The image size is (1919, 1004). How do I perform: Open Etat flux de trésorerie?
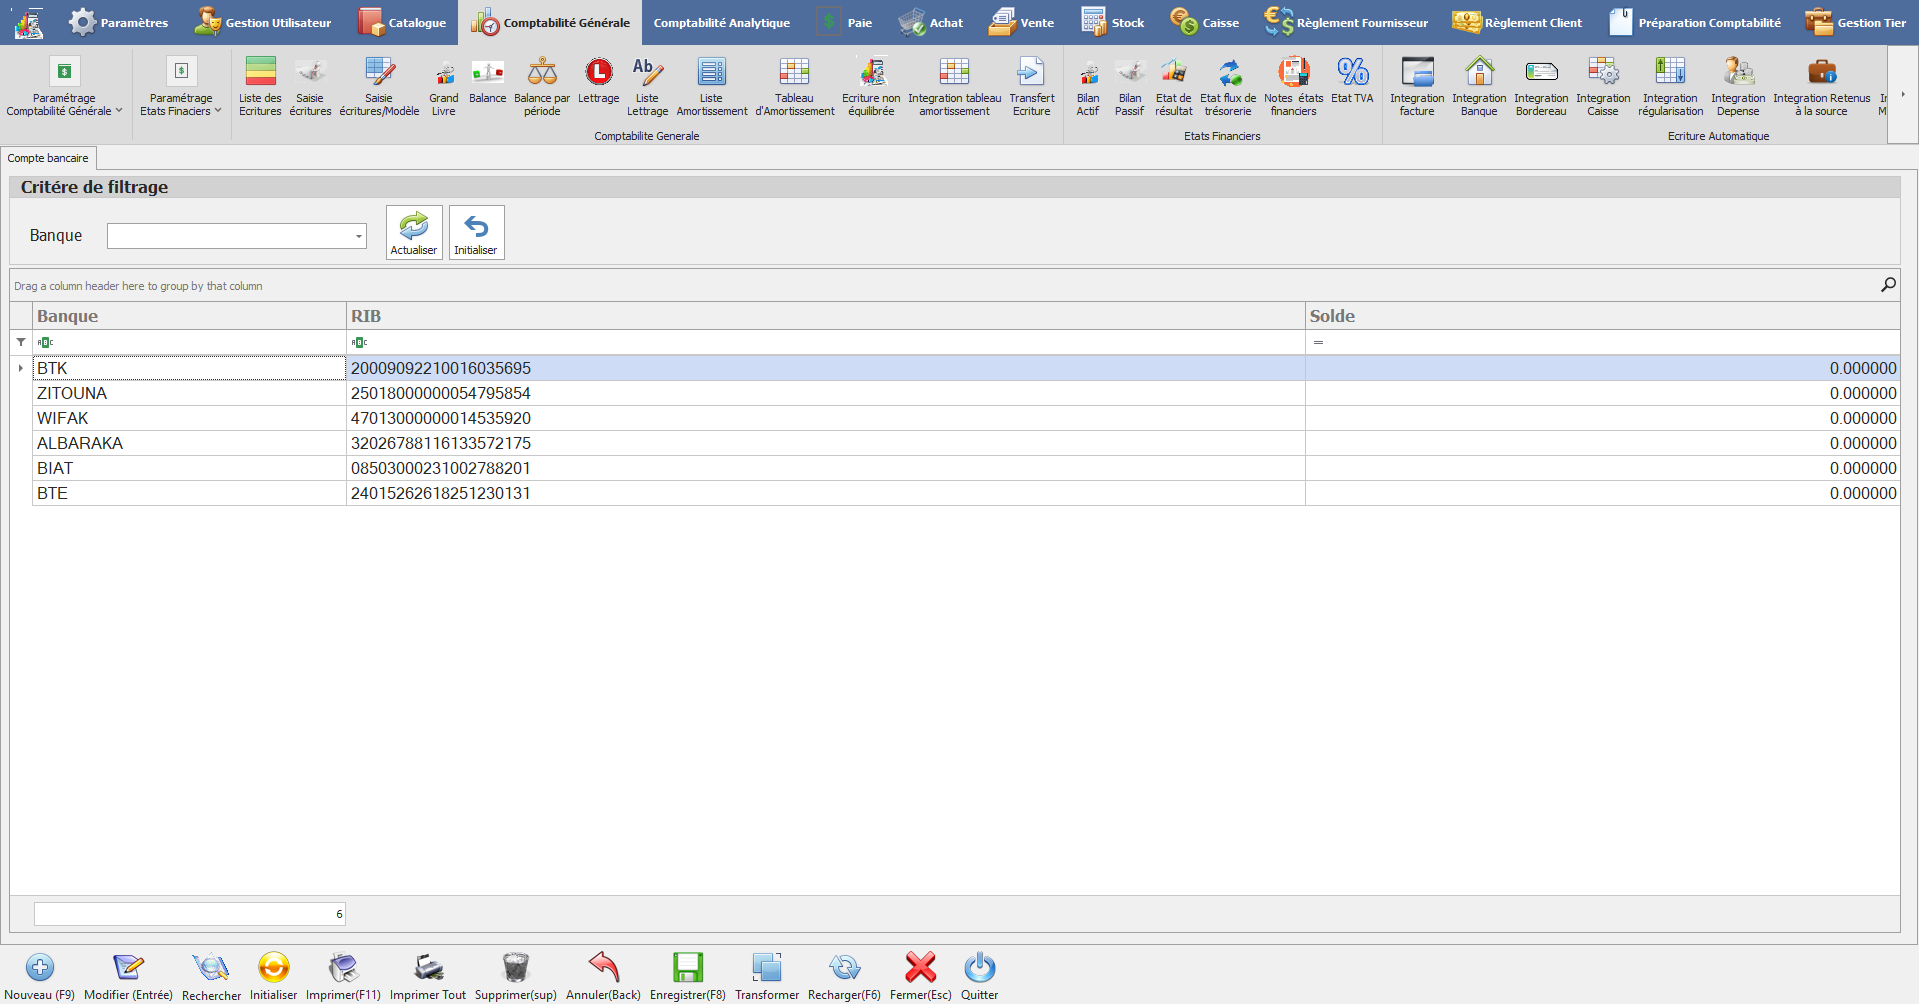click(x=1228, y=86)
